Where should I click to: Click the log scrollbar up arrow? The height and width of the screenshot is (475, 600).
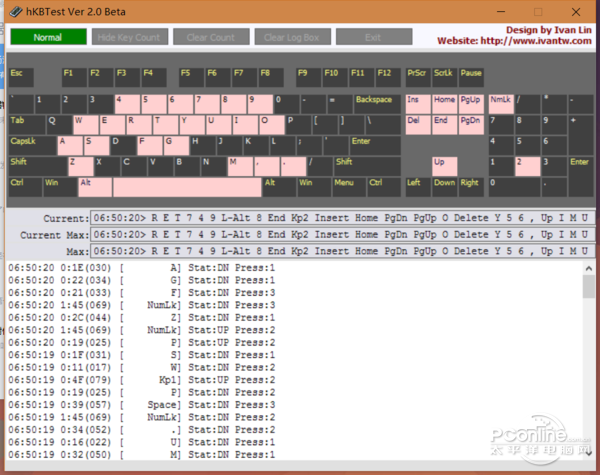[x=589, y=268]
